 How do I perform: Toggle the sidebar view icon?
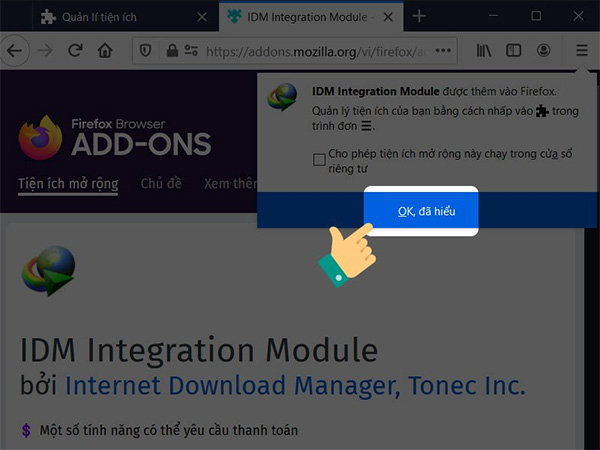coord(514,51)
